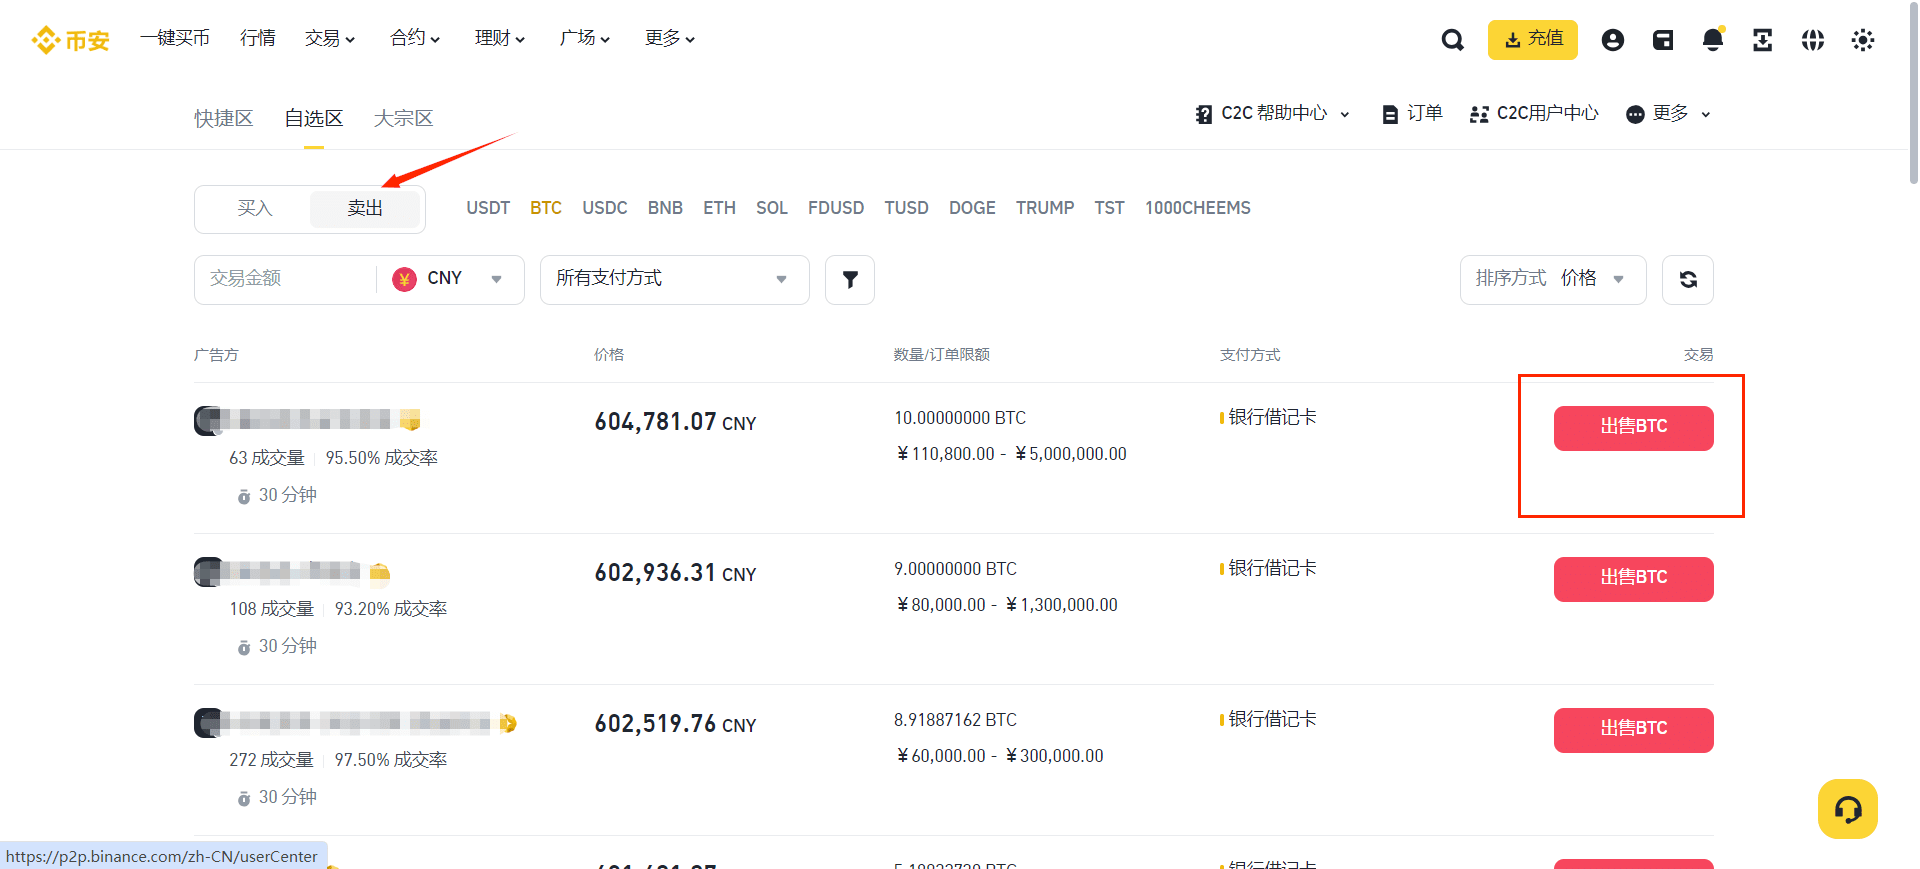Open the user profile account icon
The width and height of the screenshot is (1920, 869).
[x=1612, y=40]
